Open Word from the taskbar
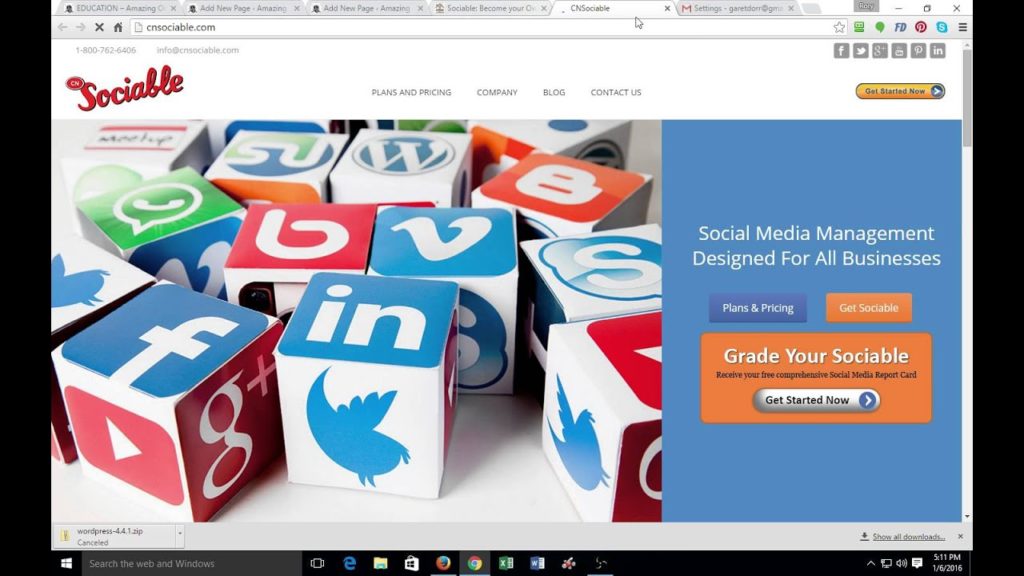This screenshot has height=576, width=1024. [x=537, y=563]
